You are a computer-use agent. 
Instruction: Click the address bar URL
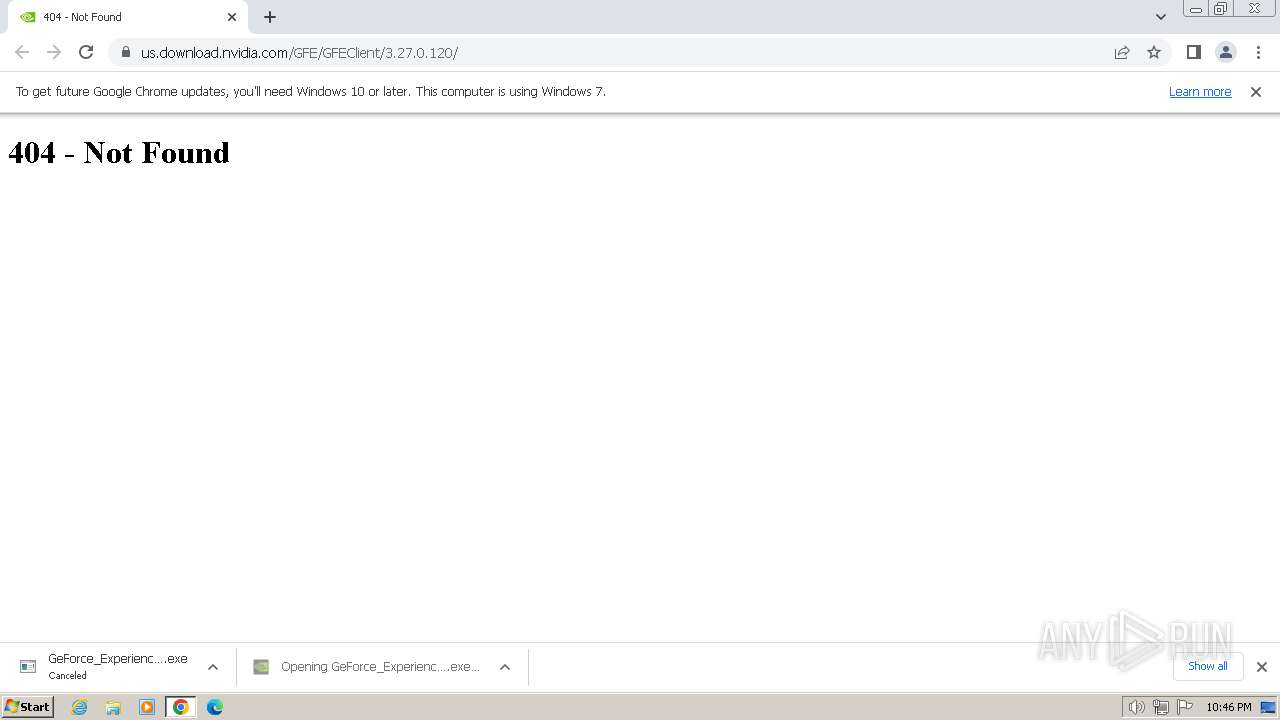pos(299,53)
